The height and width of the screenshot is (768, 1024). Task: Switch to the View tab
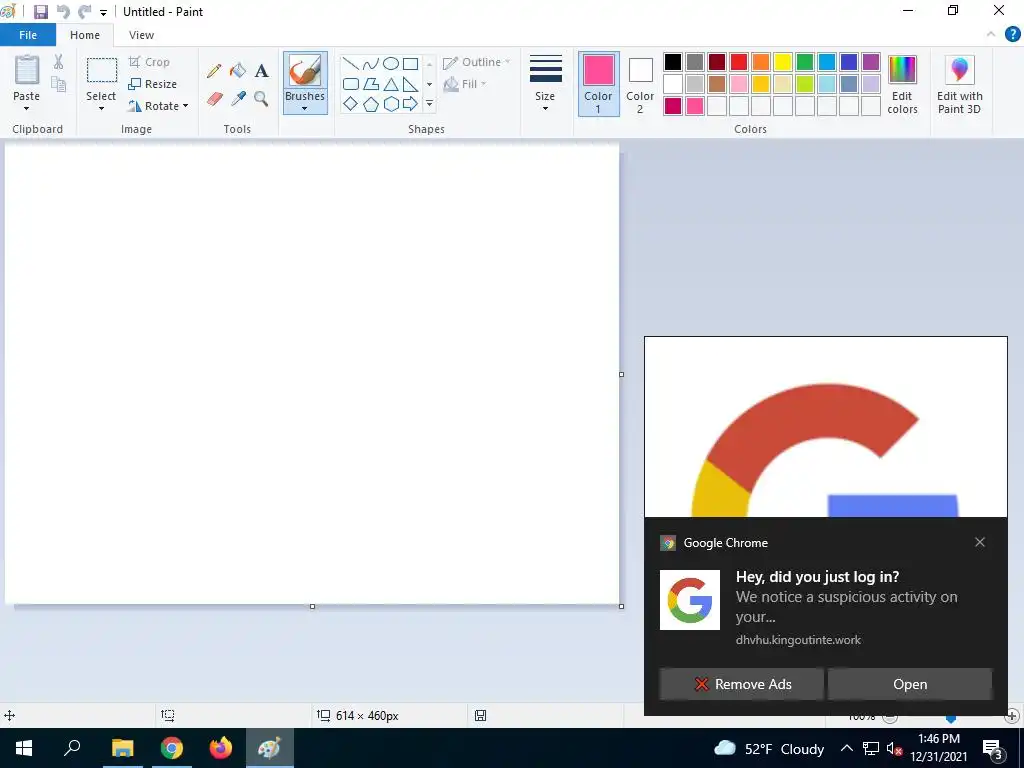141,35
